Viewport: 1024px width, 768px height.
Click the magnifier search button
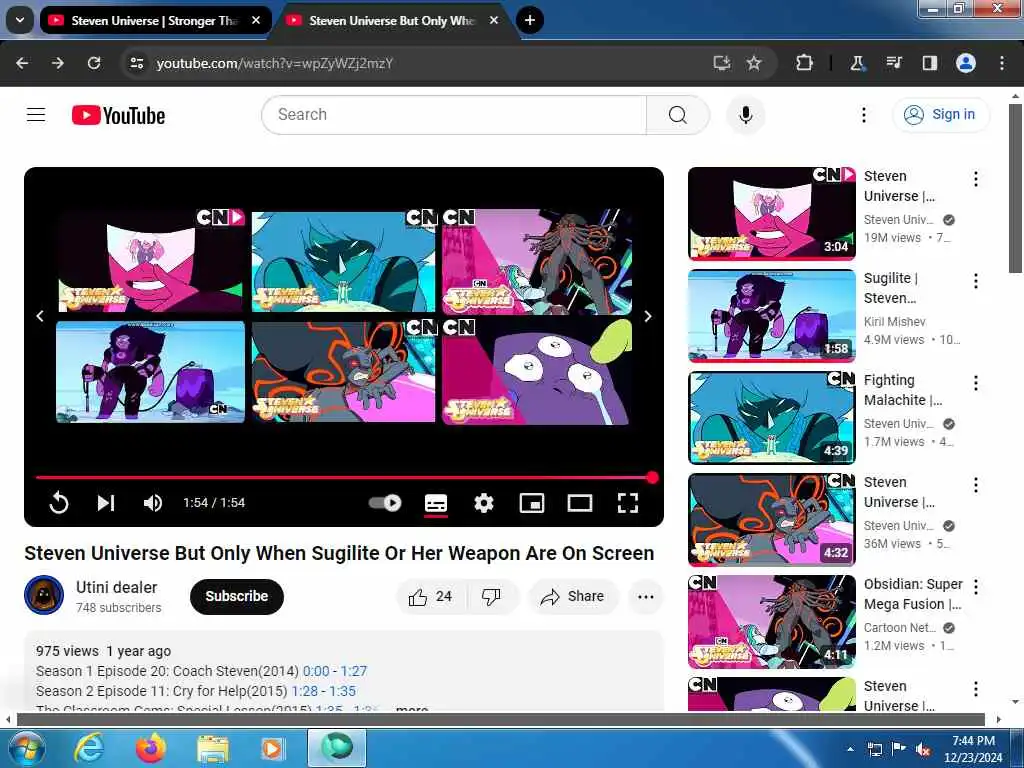[678, 115]
